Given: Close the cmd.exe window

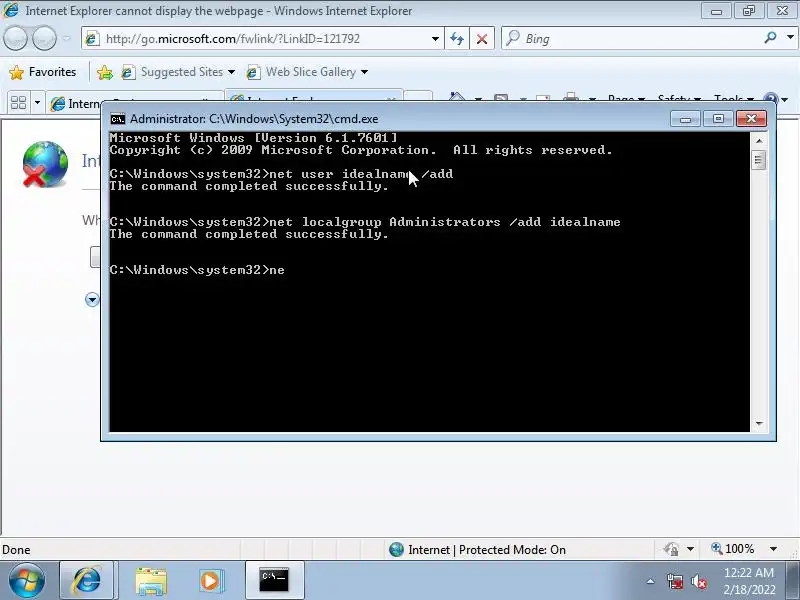Looking at the screenshot, I should 752,119.
